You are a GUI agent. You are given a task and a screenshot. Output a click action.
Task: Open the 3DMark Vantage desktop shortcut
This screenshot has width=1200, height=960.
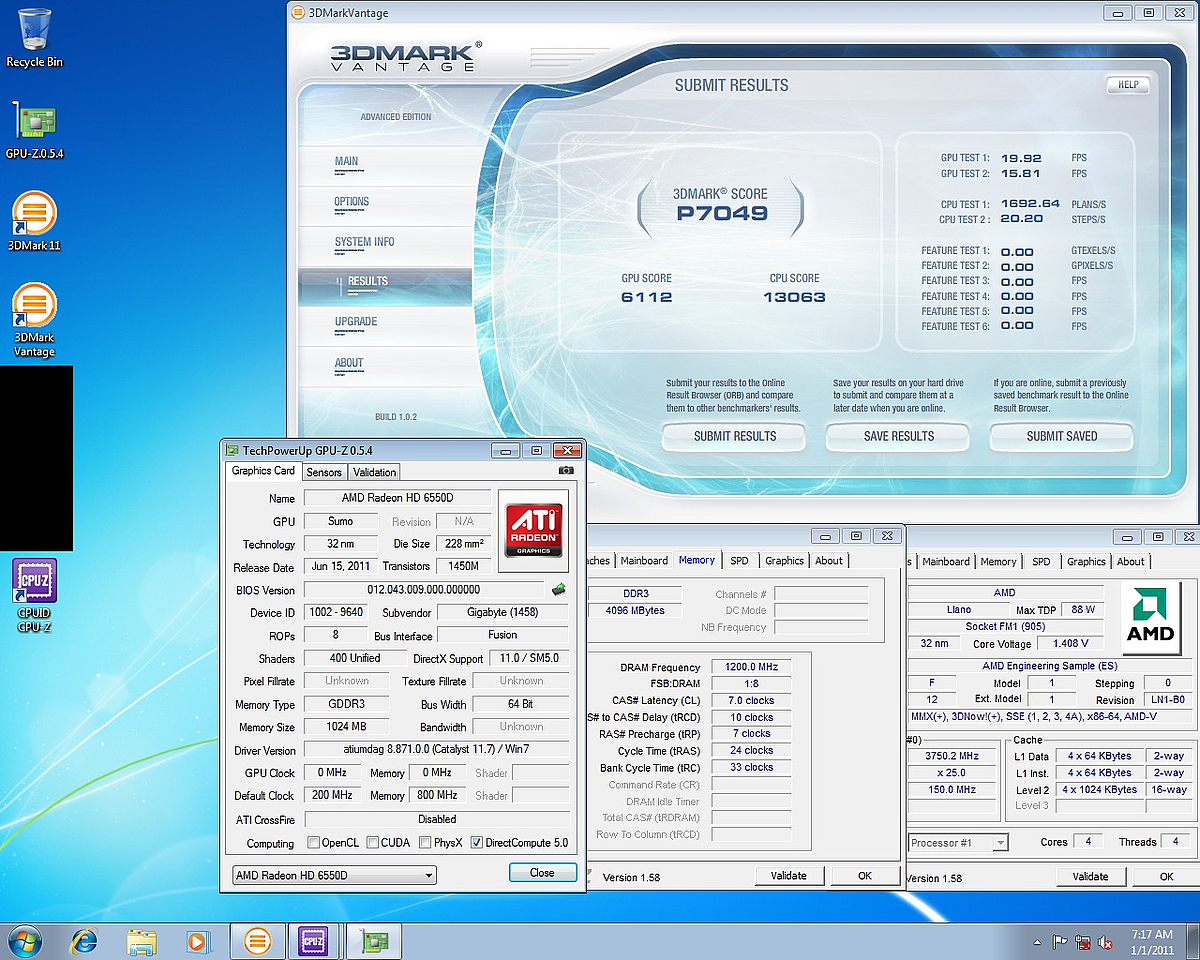[34, 320]
